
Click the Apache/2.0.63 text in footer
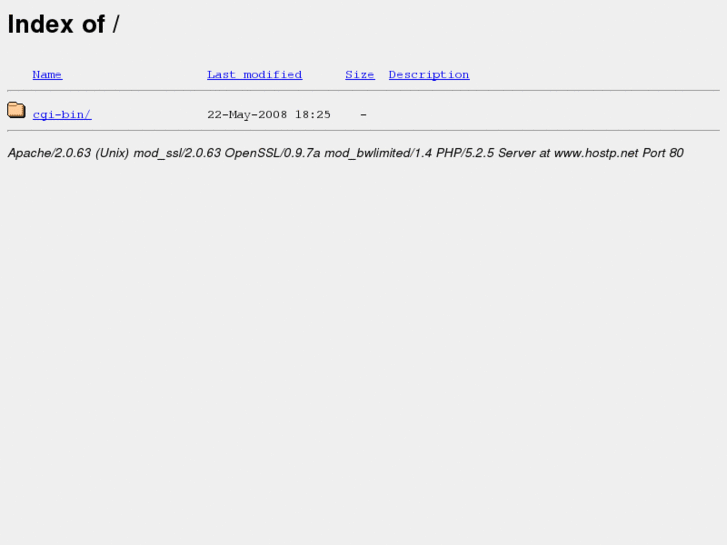[x=49, y=153]
